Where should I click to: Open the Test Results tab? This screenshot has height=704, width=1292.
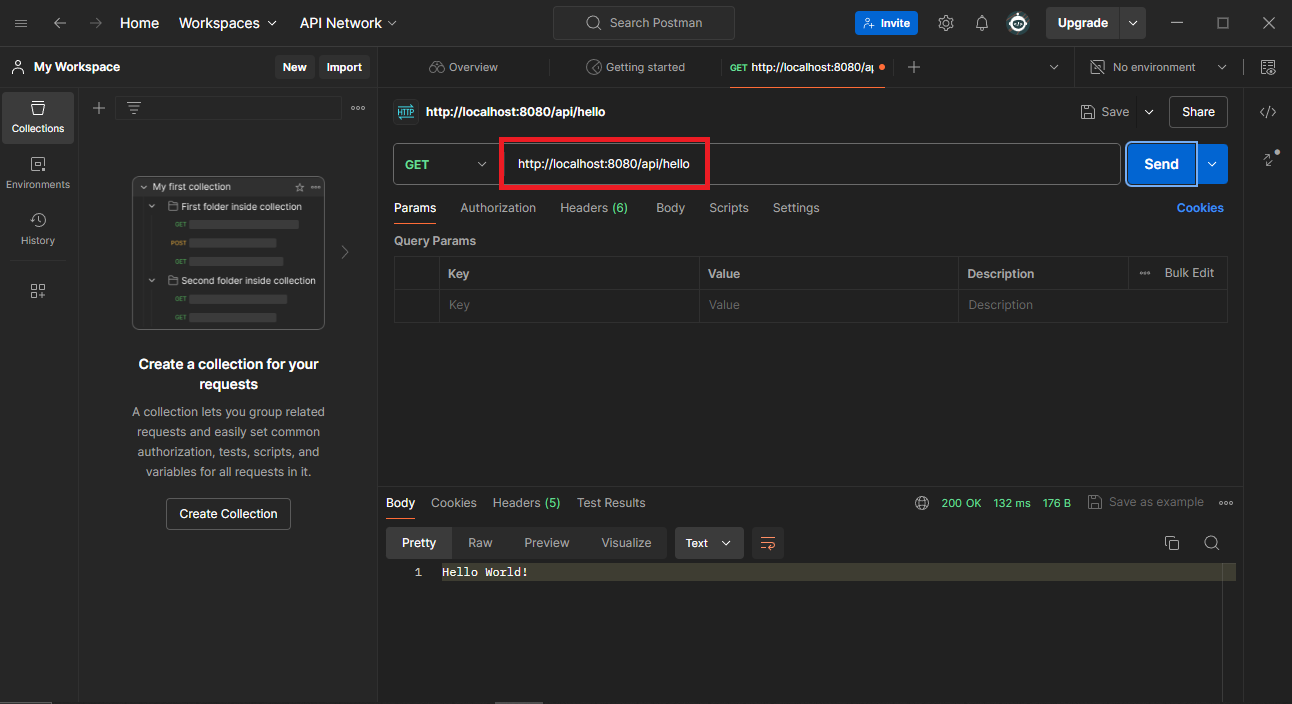(611, 503)
